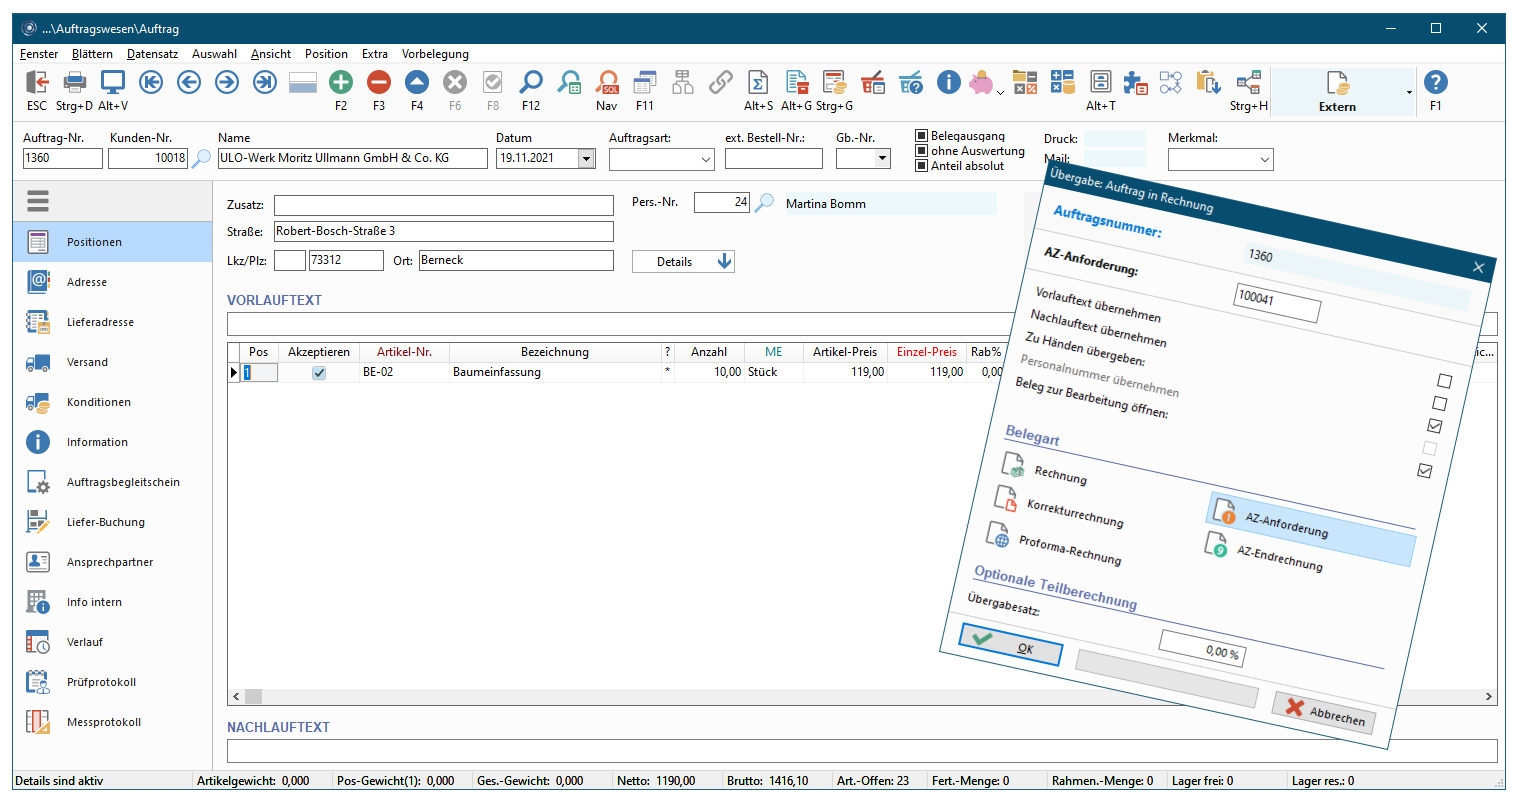This screenshot has height=810, width=1521.
Task: Open the F12 search magnifier tool
Action: (531, 83)
